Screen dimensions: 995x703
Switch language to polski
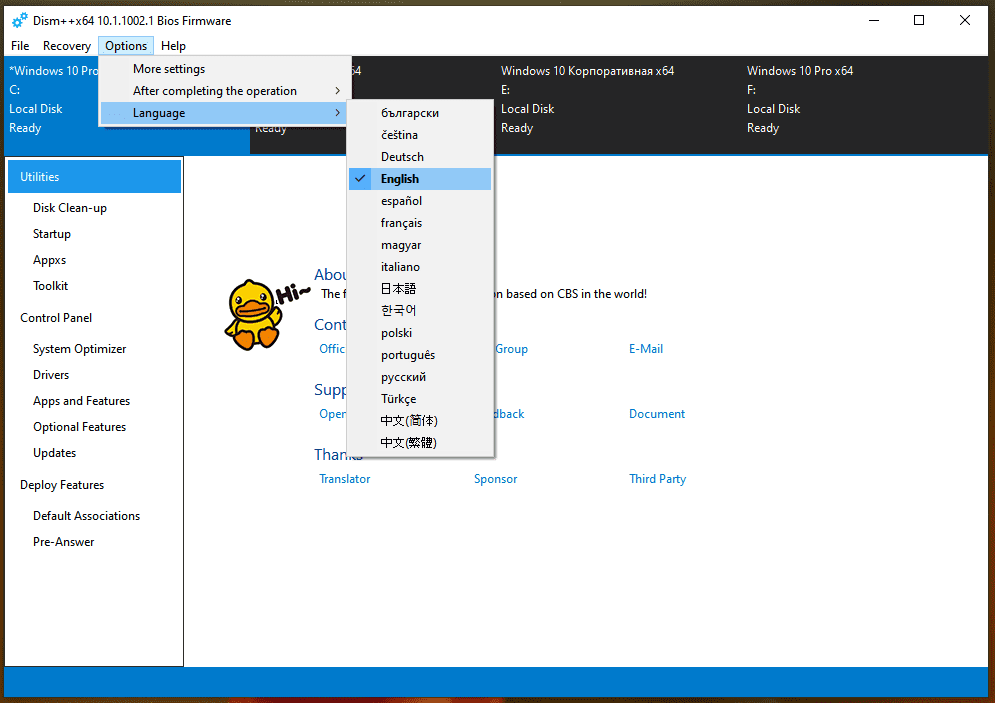pyautogui.click(x=420, y=332)
